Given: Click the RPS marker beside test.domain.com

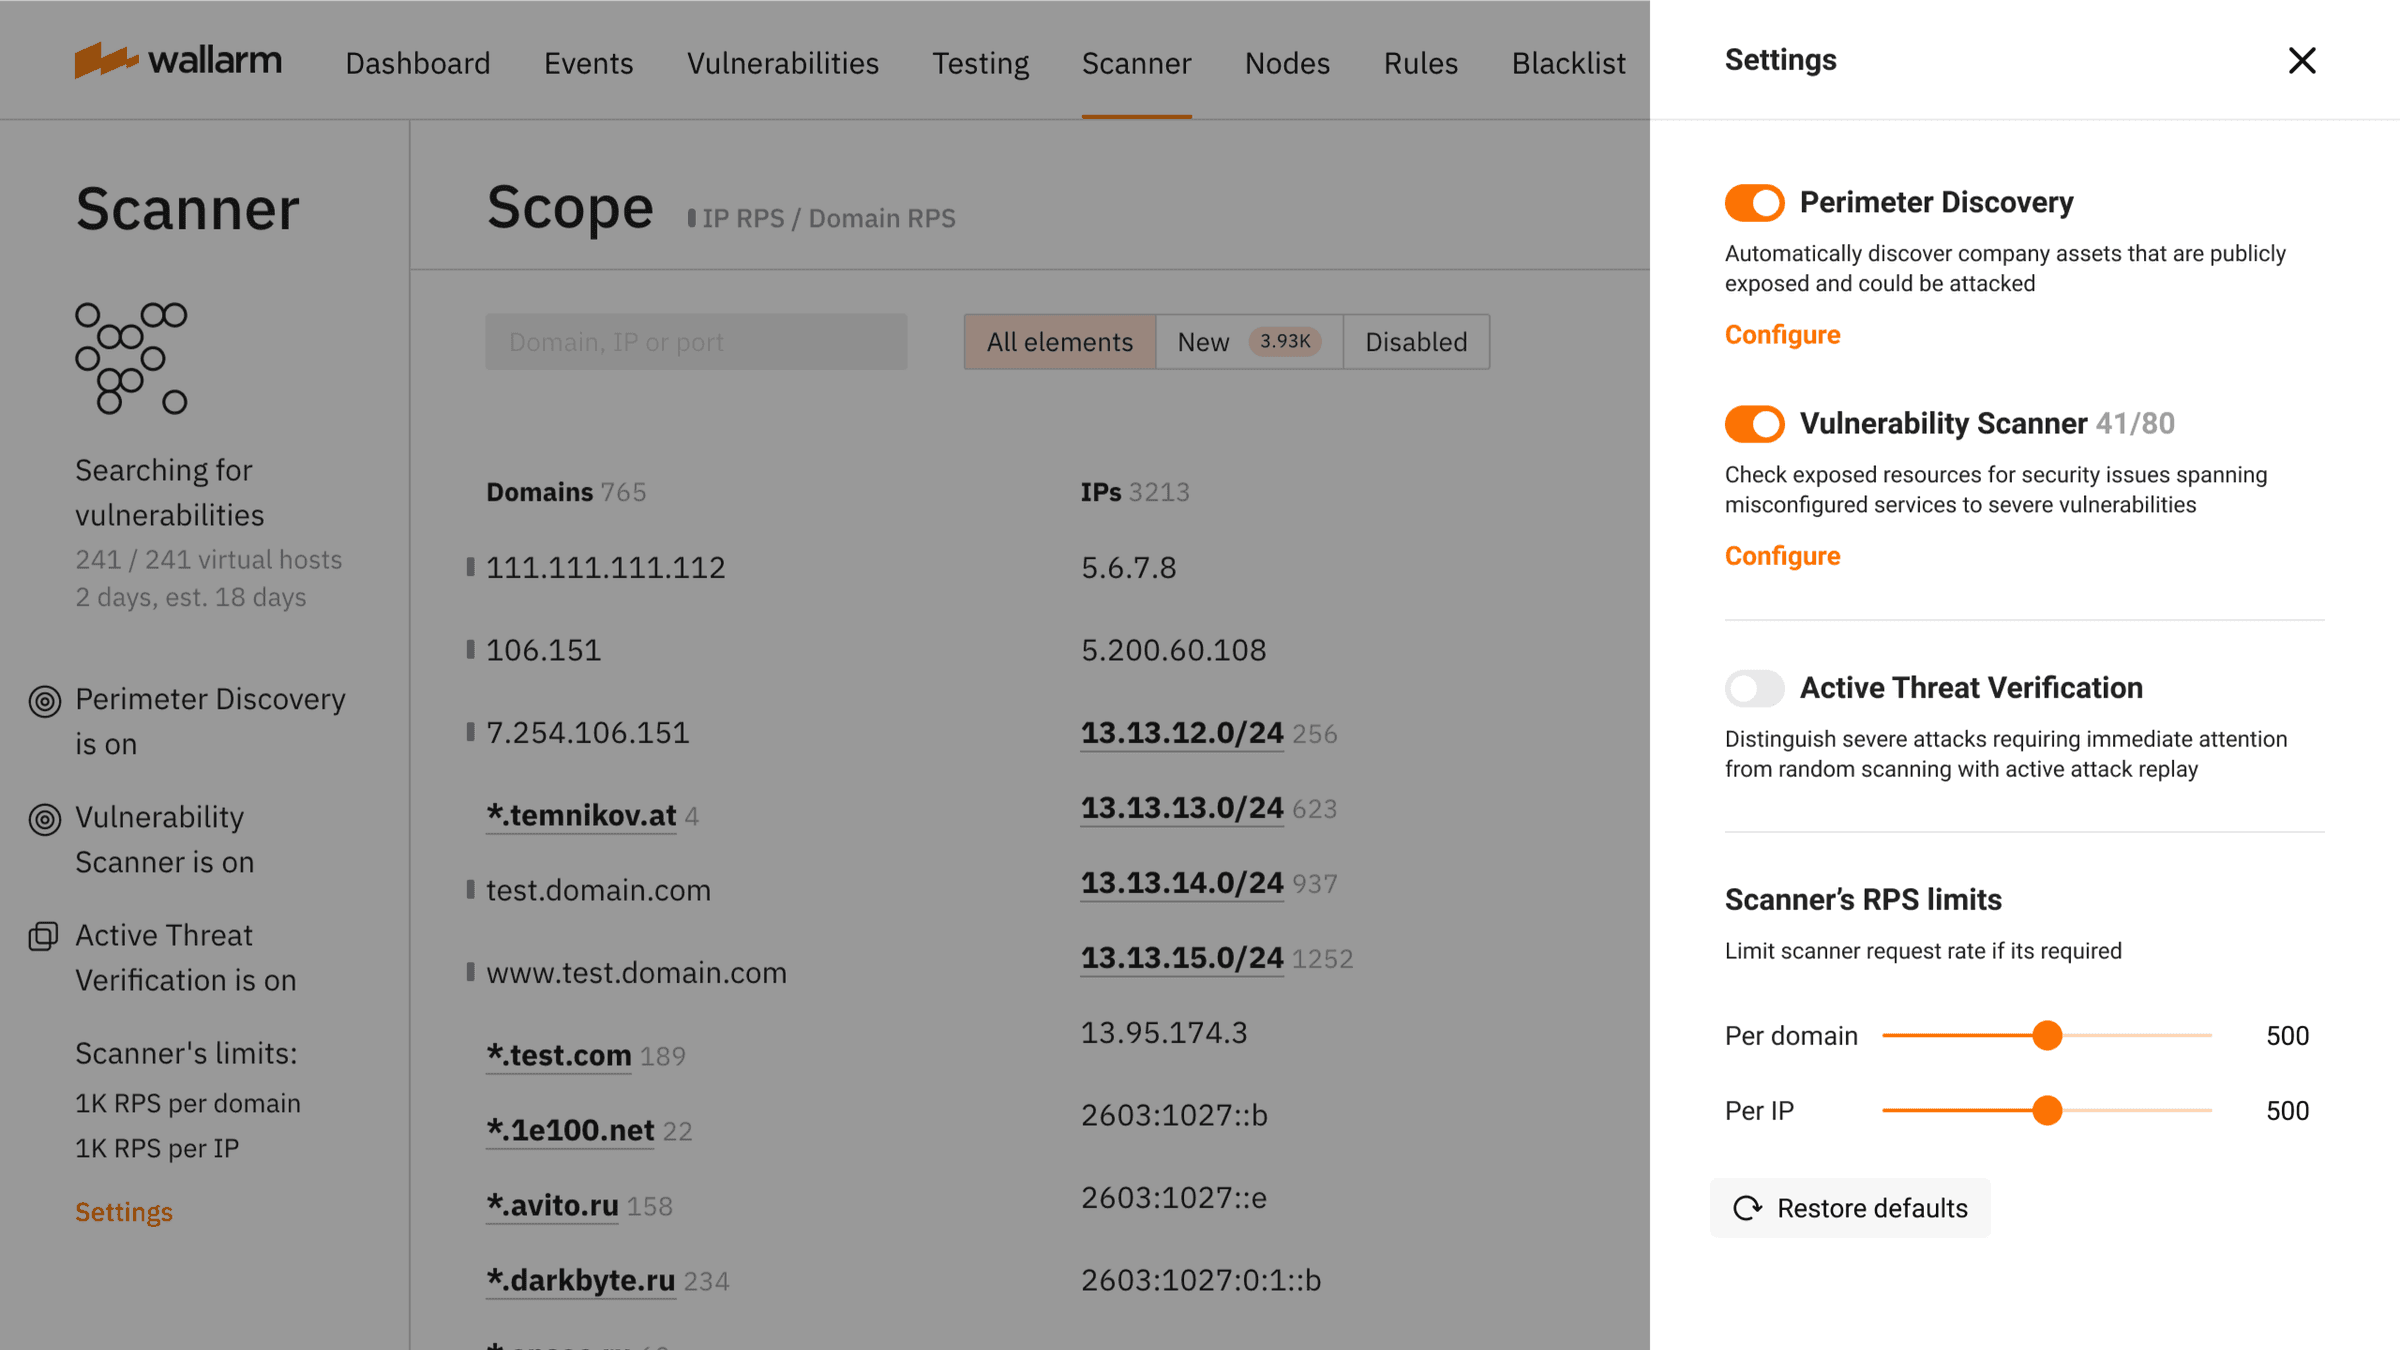Looking at the screenshot, I should (470, 889).
